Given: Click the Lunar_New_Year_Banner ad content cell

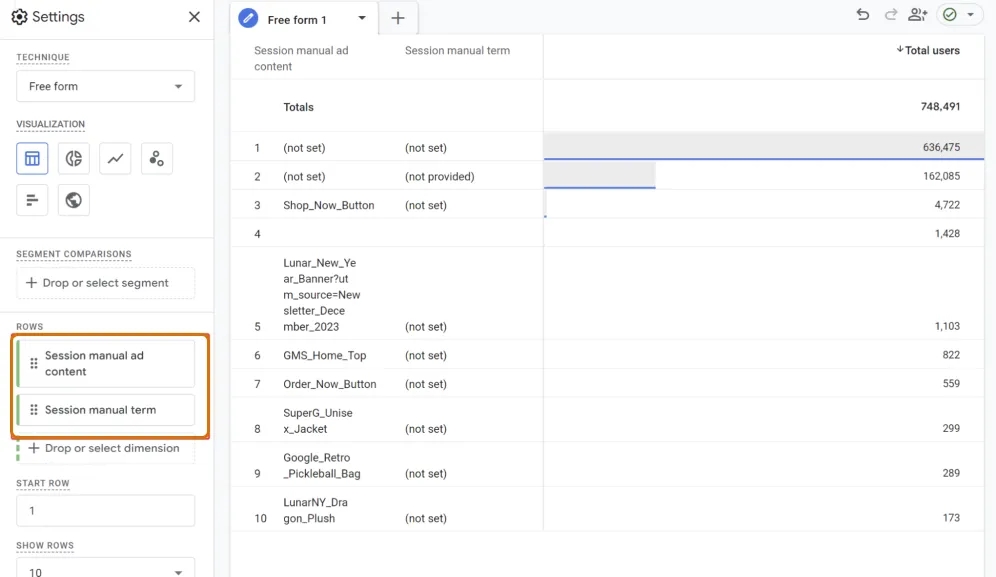Looking at the screenshot, I should pos(321,295).
